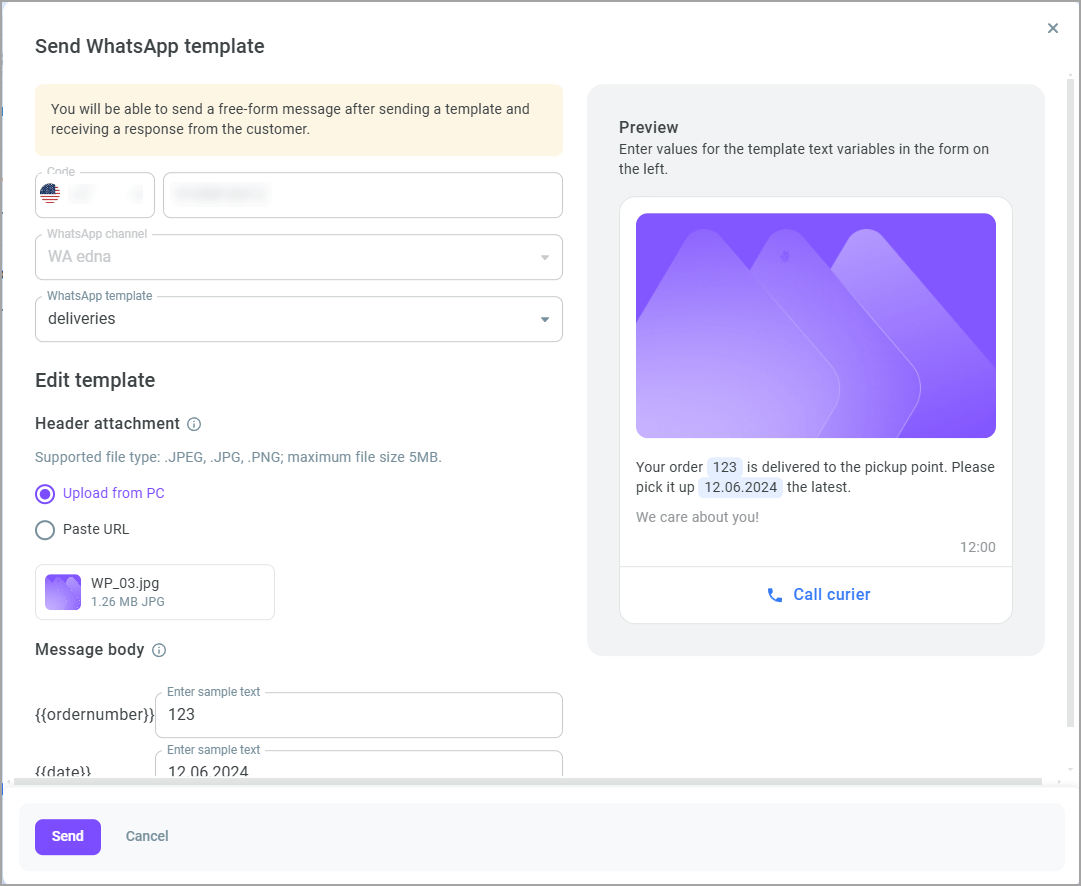Screen dimensions: 1081x886
Task: Click the Preview heading
Action: pyautogui.click(x=649, y=128)
